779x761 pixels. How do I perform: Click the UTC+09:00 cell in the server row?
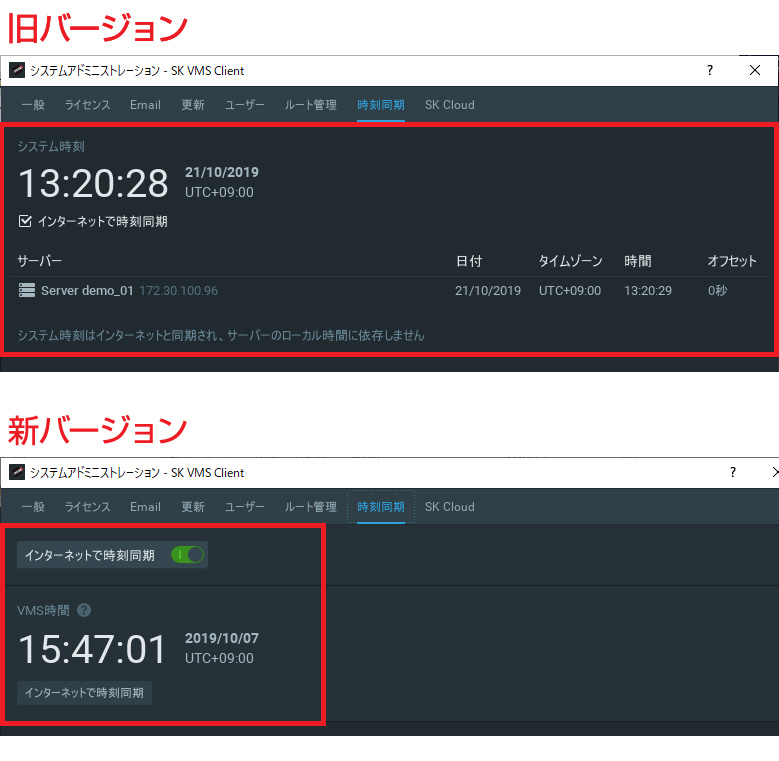tap(570, 291)
